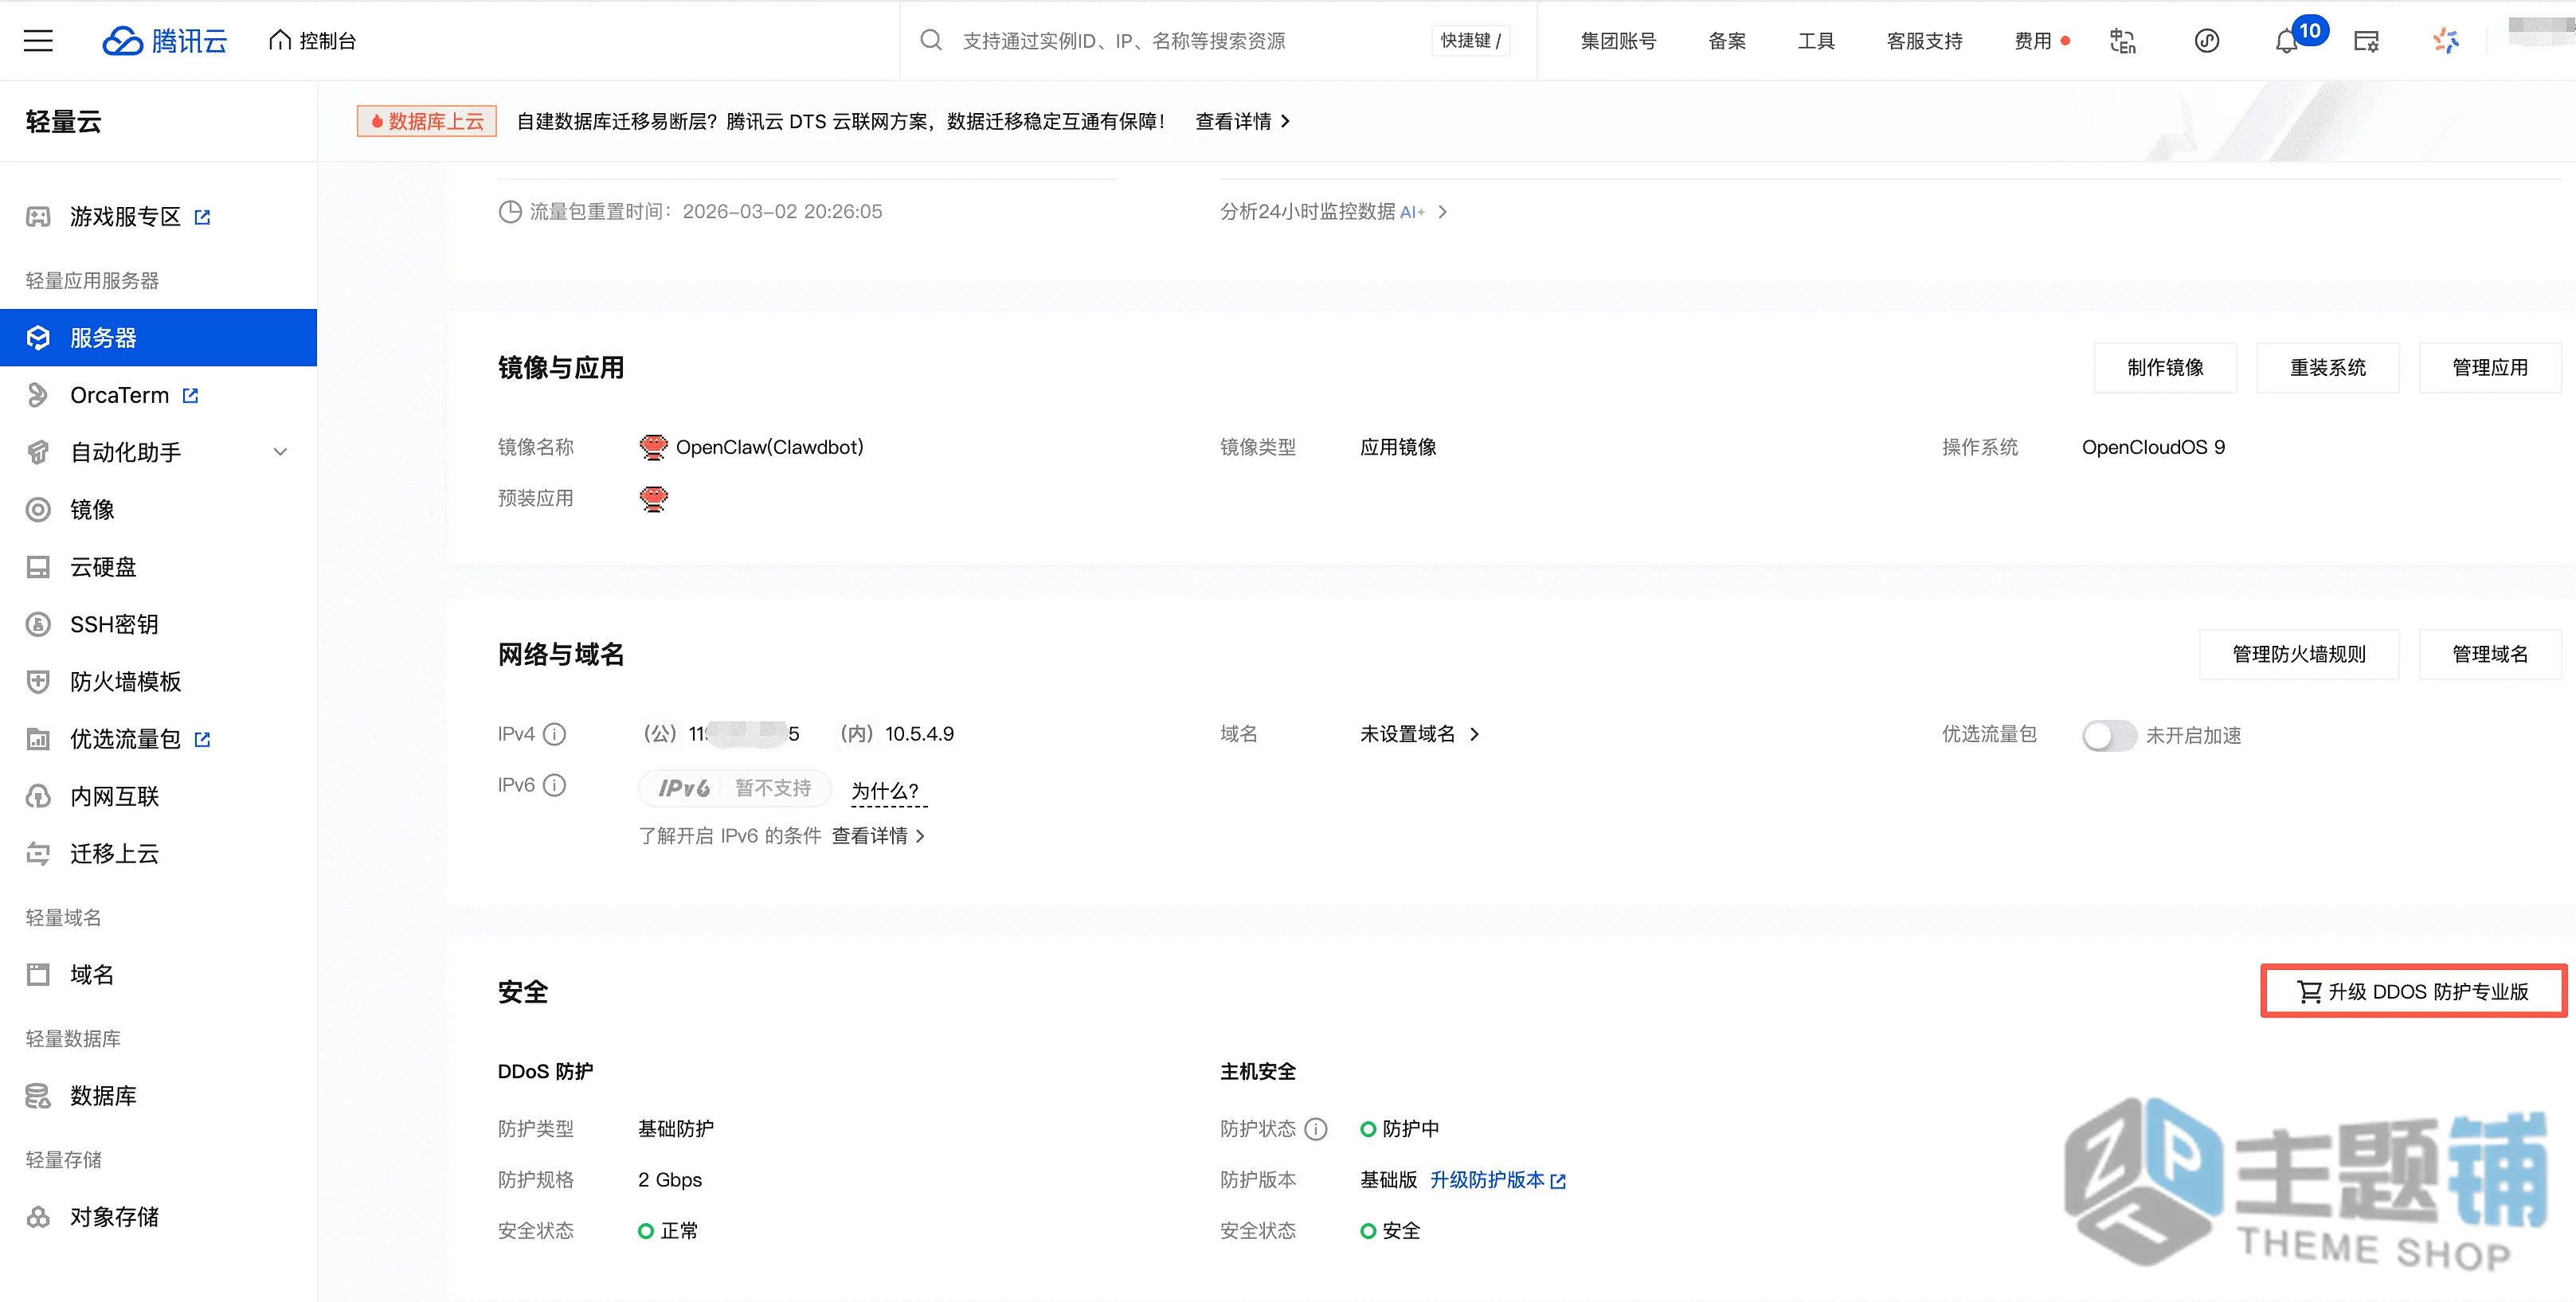This screenshot has height=1302, width=2576.
Task: Expand the 自动化助手 submenu chevron
Action: tap(281, 452)
